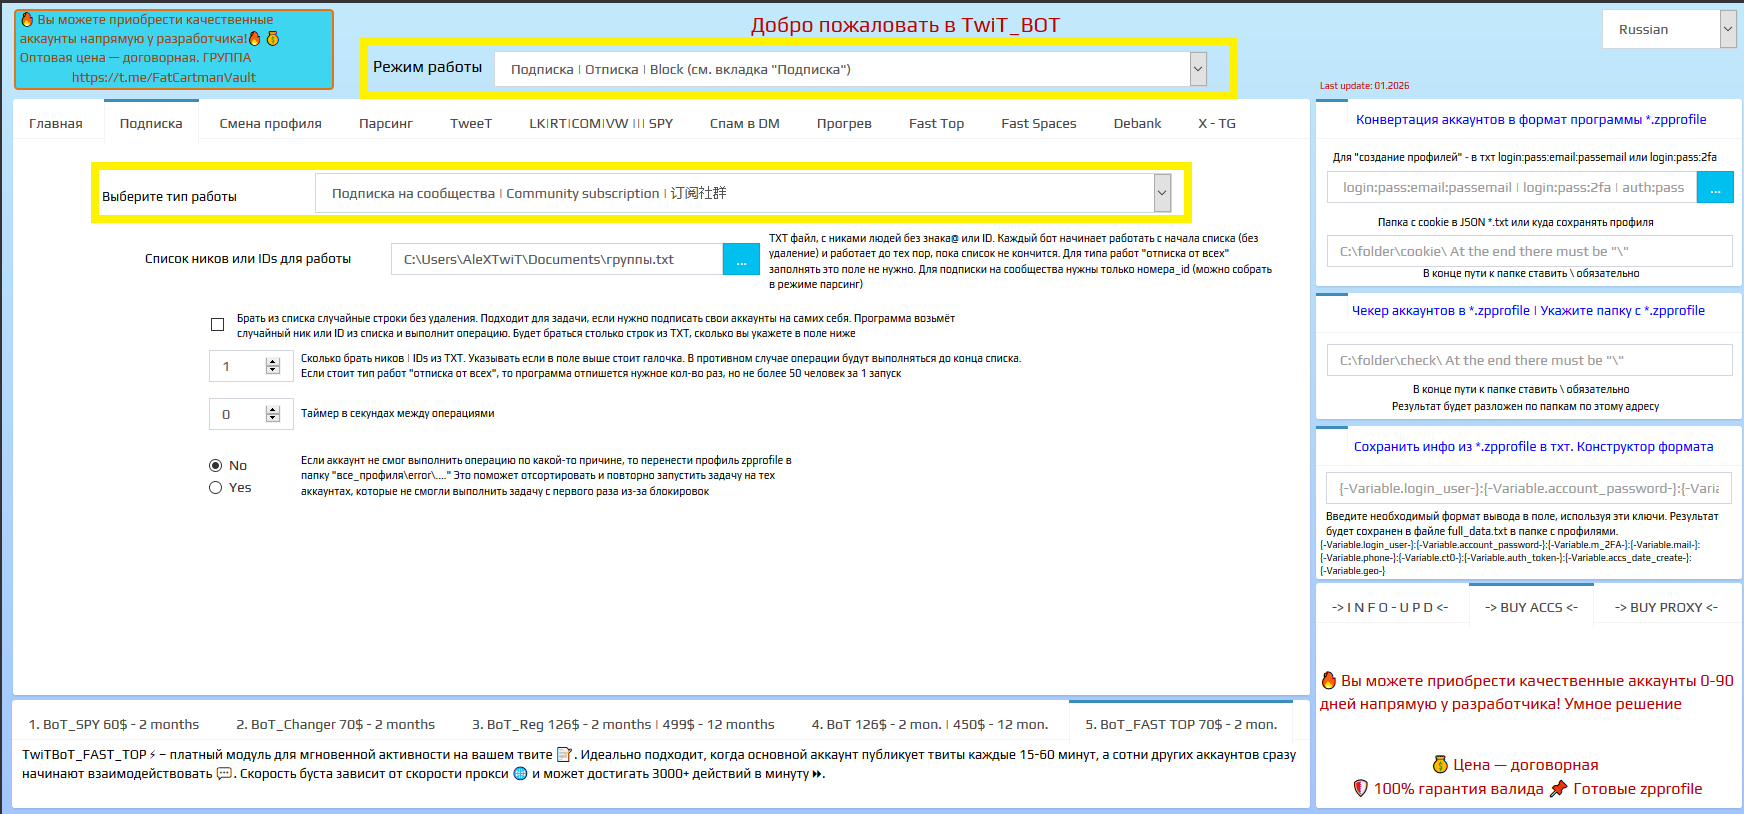Image resolution: width=1744 pixels, height=814 pixels.
Task: Click the 100% гарантия валида text
Action: click(x=1458, y=789)
